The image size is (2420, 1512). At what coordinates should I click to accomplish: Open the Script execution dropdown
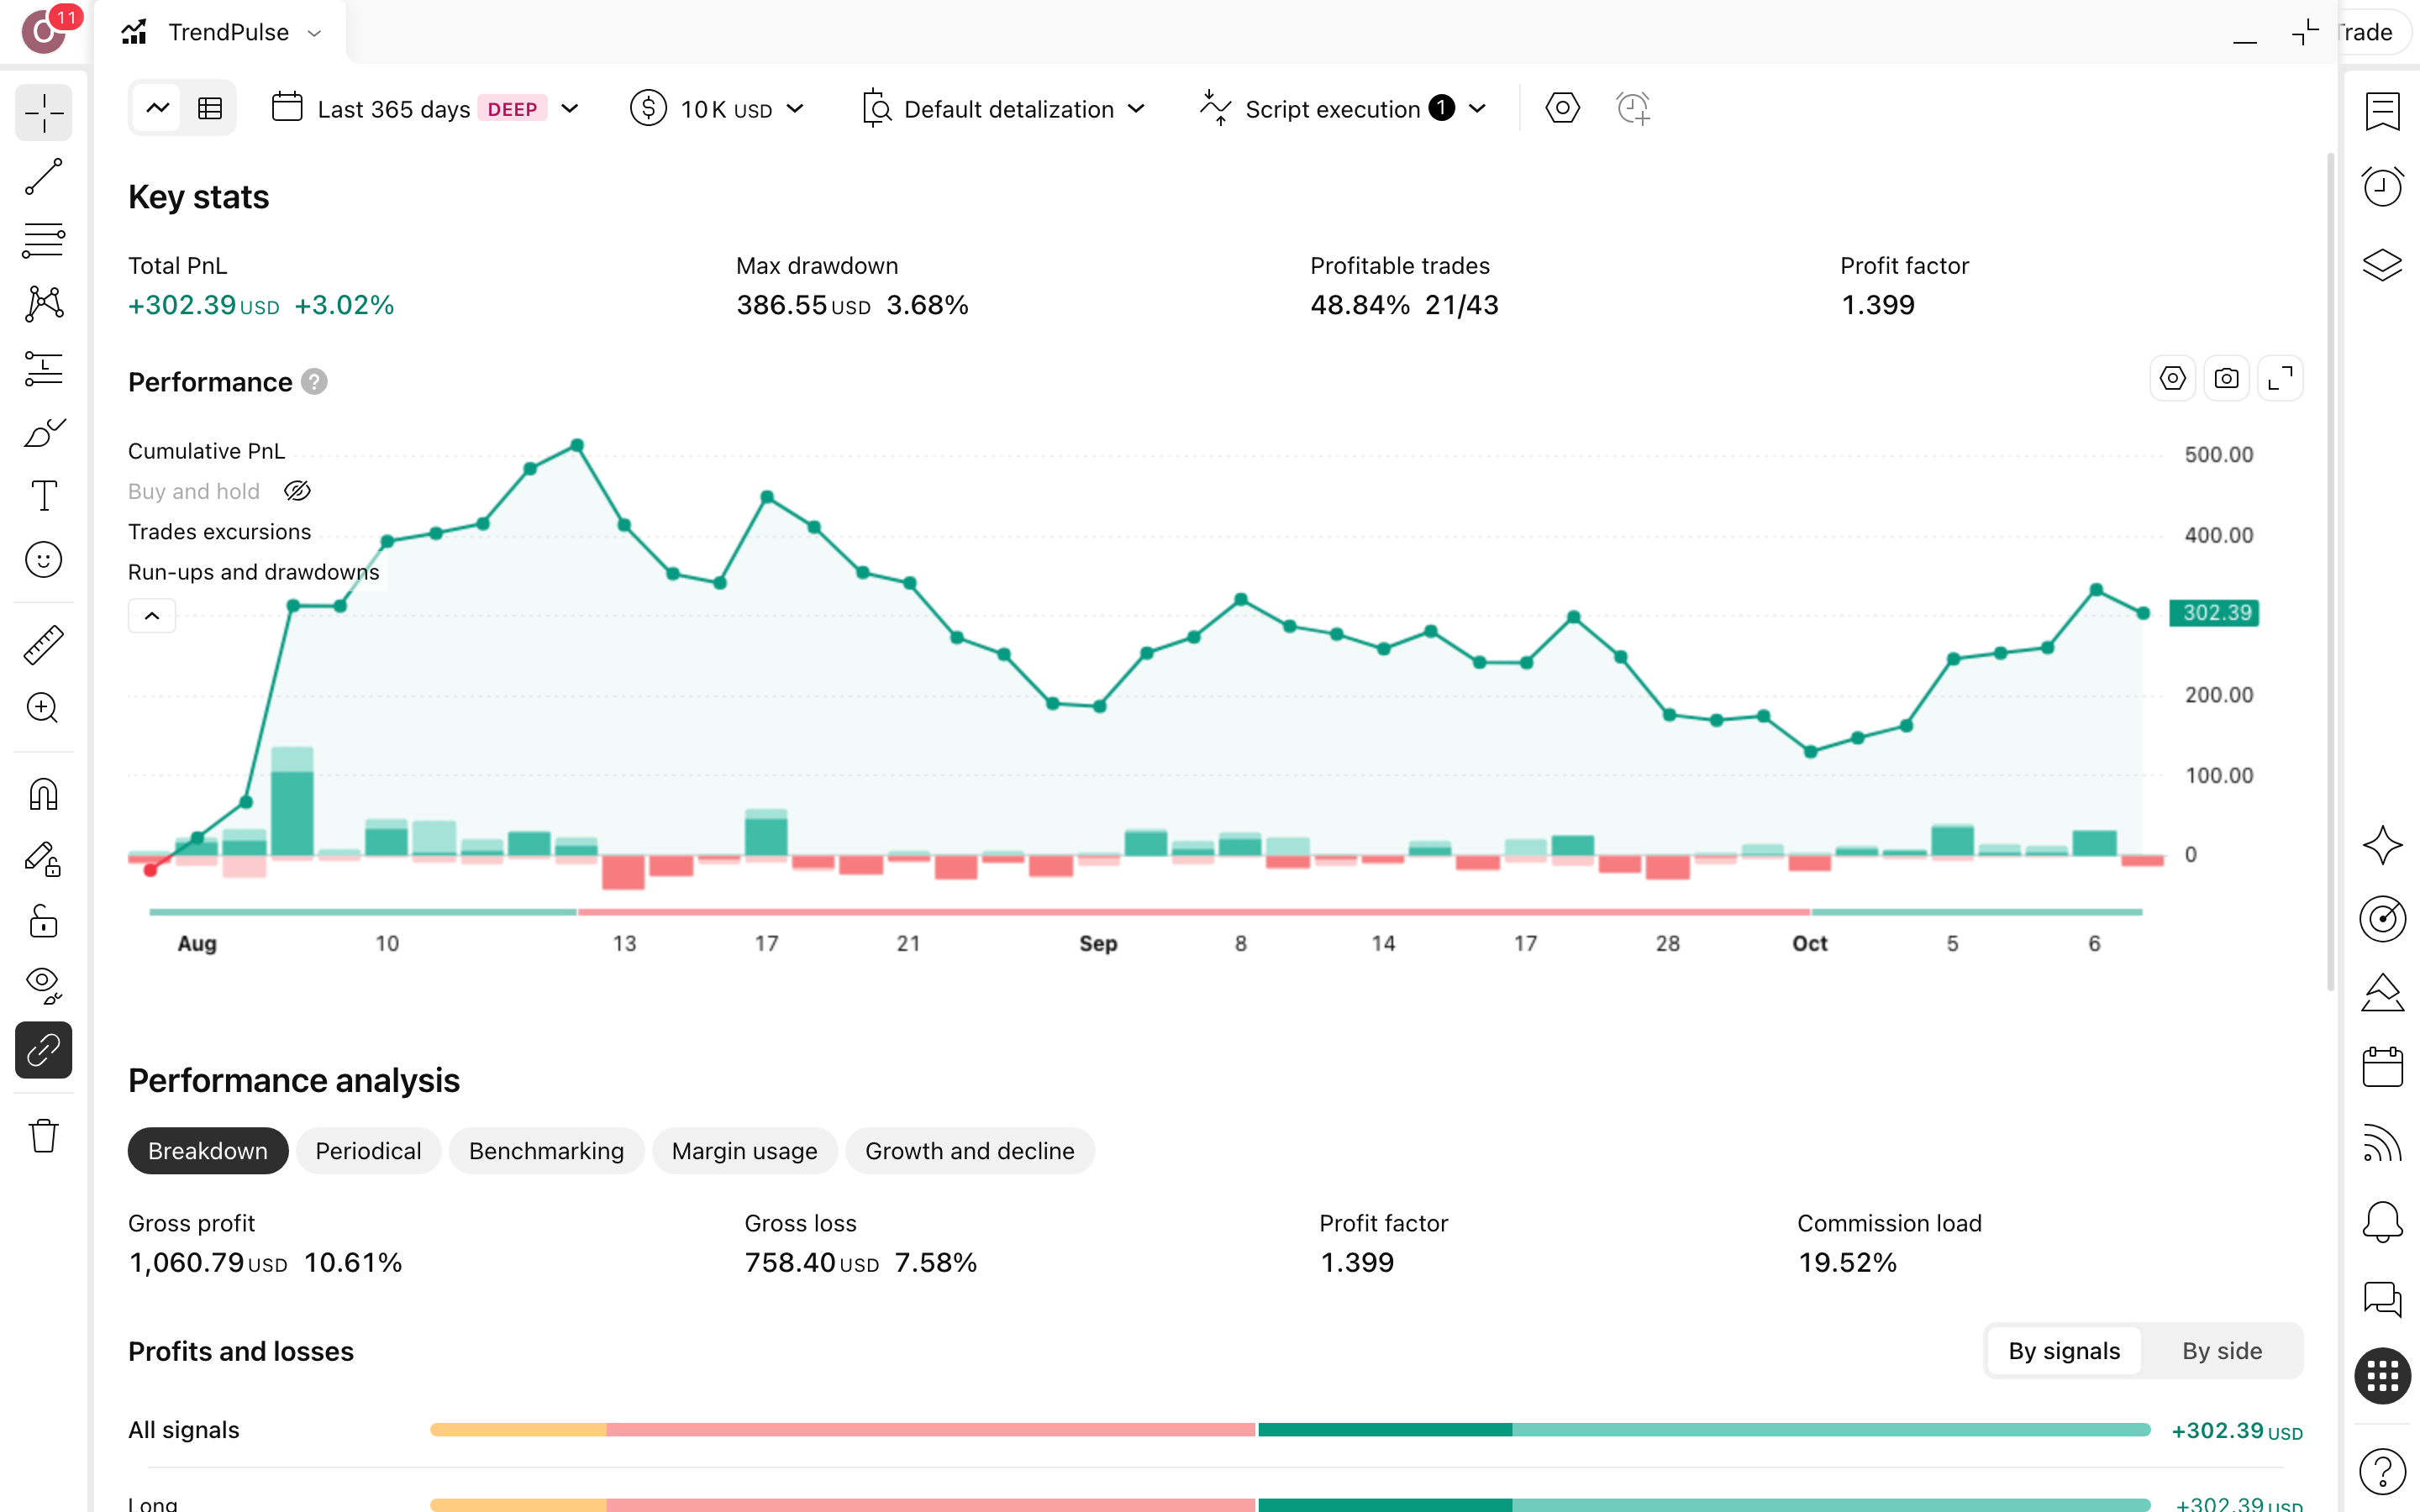pyautogui.click(x=1343, y=108)
